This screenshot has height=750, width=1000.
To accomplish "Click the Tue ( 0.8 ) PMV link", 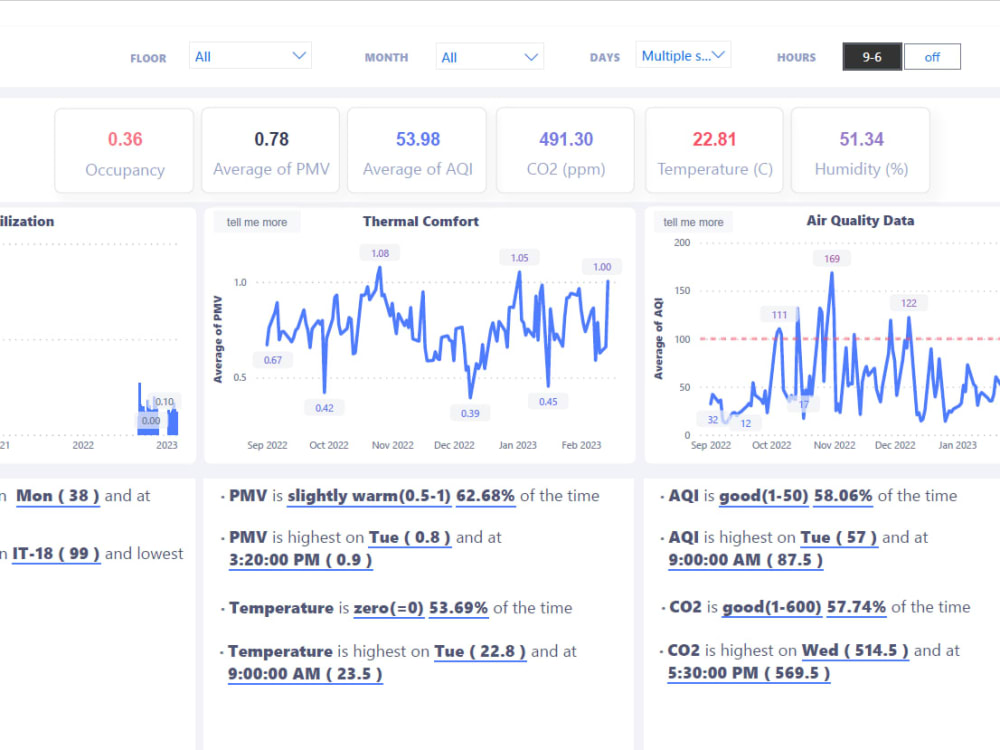I will coord(409,537).
